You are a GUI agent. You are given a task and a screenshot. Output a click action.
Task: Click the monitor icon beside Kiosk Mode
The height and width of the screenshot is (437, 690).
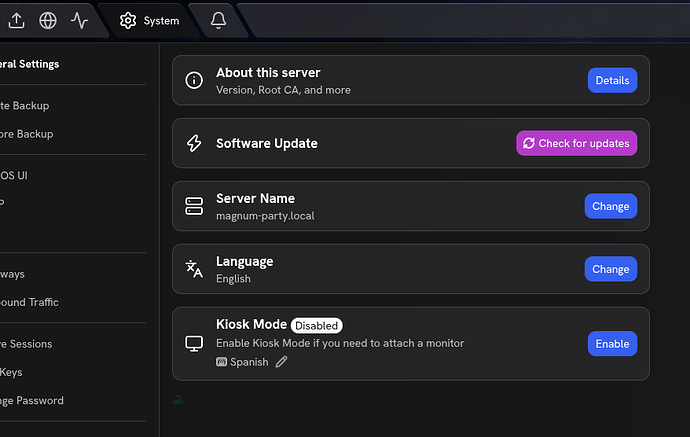tap(194, 344)
